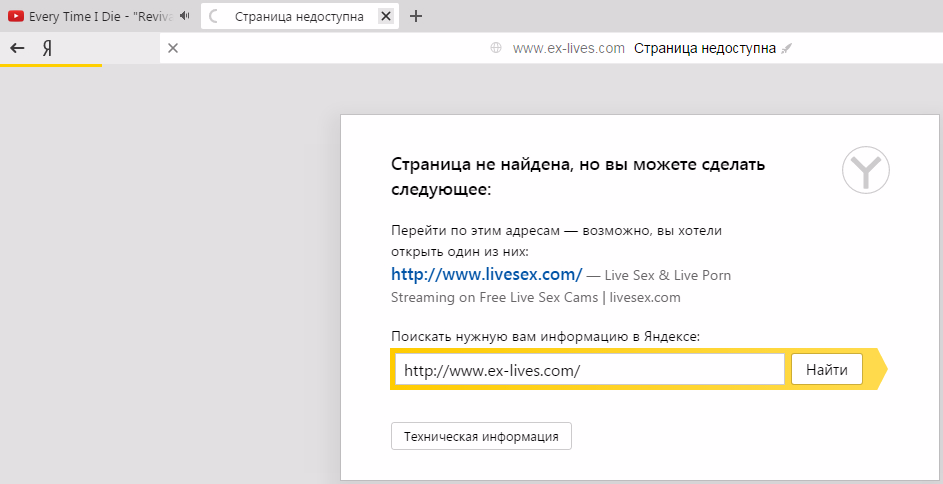Expand Техническая информация details

pos(481,436)
